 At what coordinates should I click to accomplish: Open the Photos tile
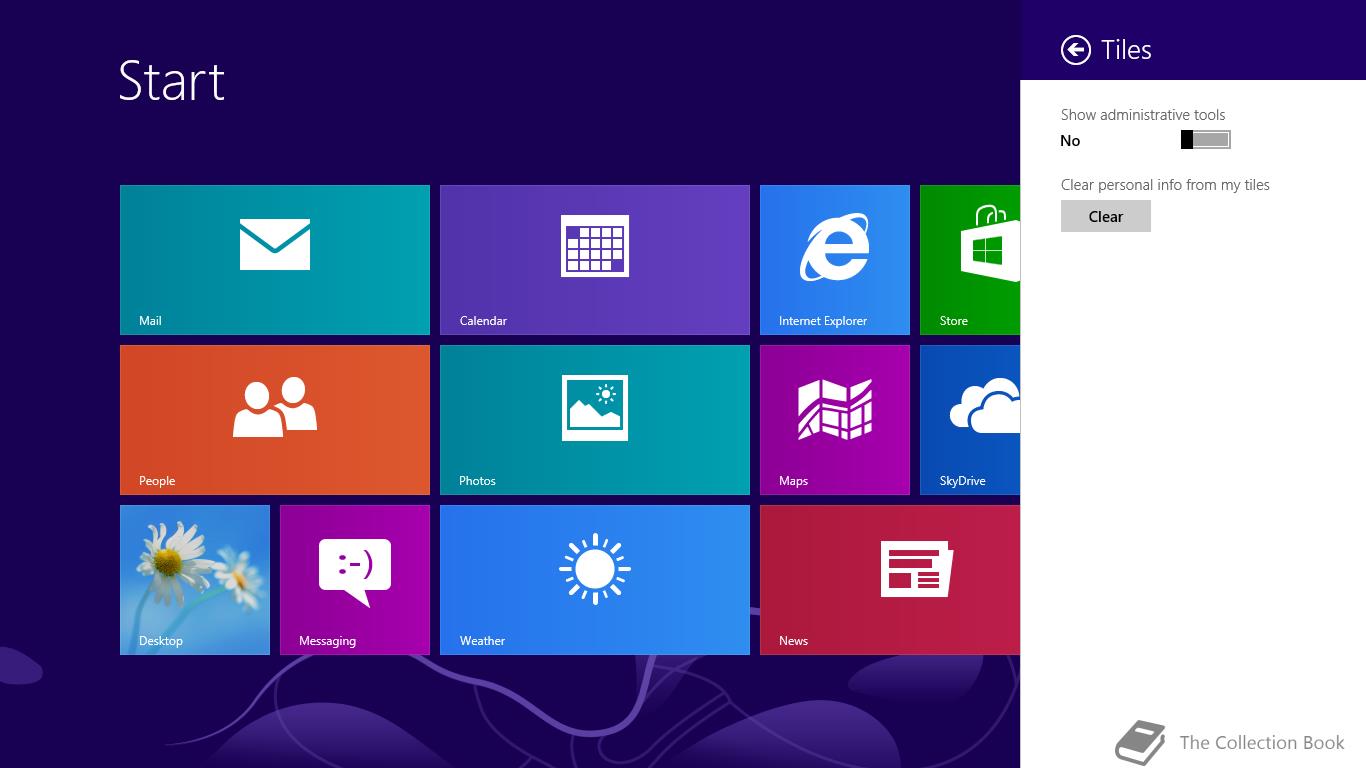595,420
